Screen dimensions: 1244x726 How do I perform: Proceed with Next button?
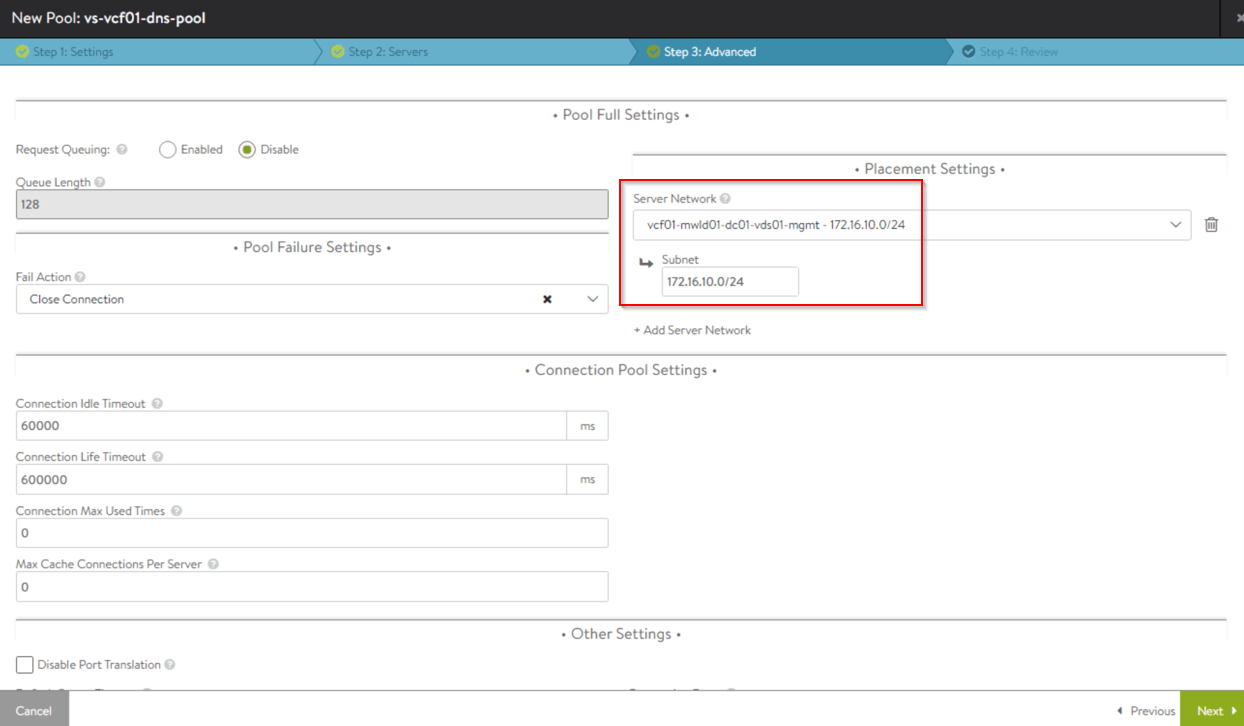pyautogui.click(x=1212, y=710)
